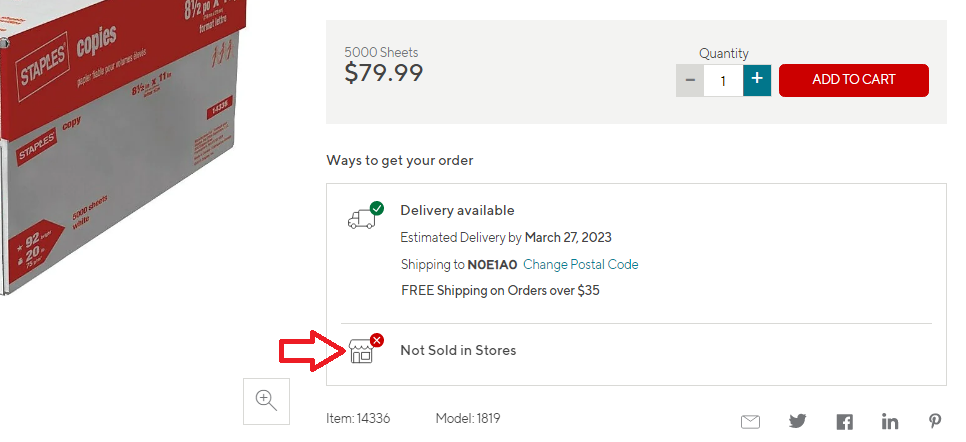Click the store icon with red X
The image size is (966, 442).
click(x=361, y=351)
